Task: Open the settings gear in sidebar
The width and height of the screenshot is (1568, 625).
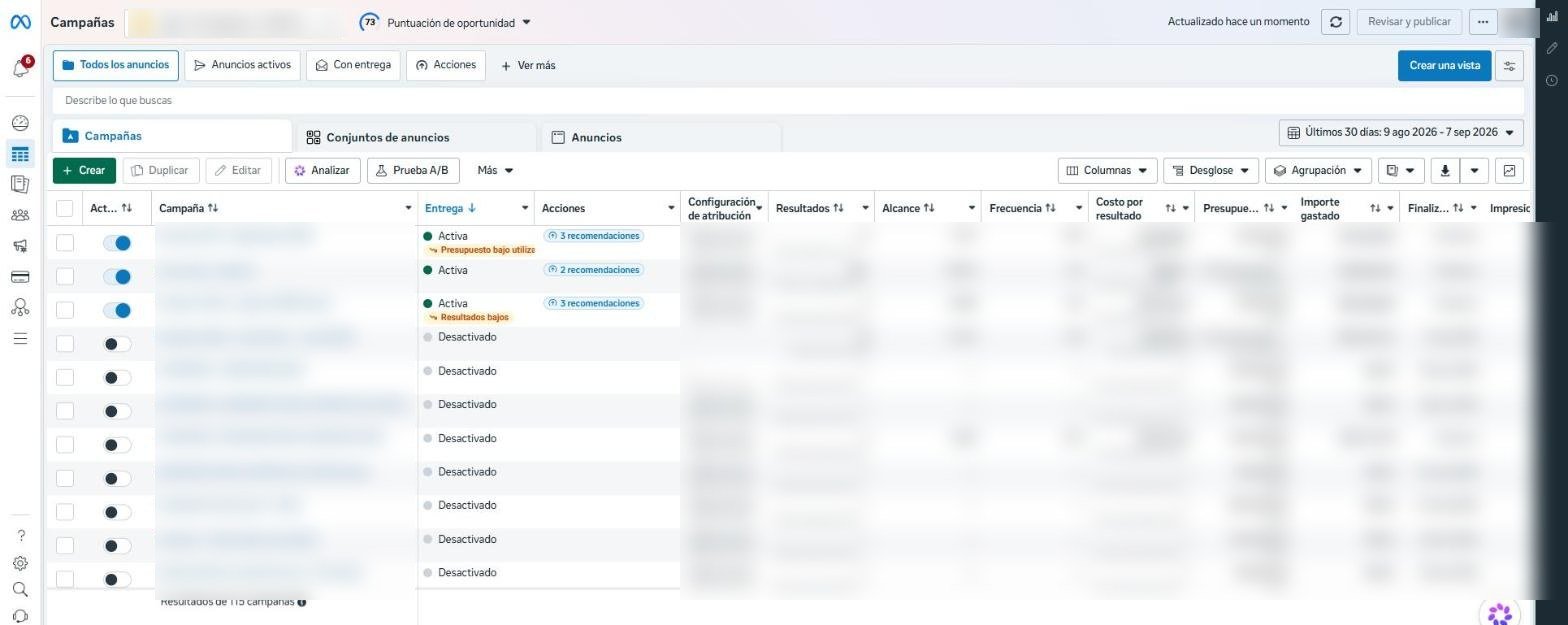Action: tap(20, 563)
